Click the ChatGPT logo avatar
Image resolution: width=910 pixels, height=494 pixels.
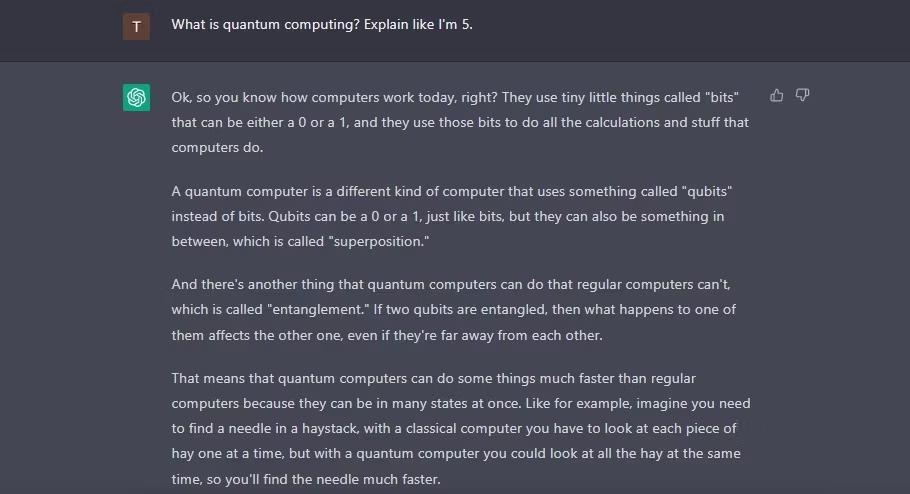click(x=136, y=97)
